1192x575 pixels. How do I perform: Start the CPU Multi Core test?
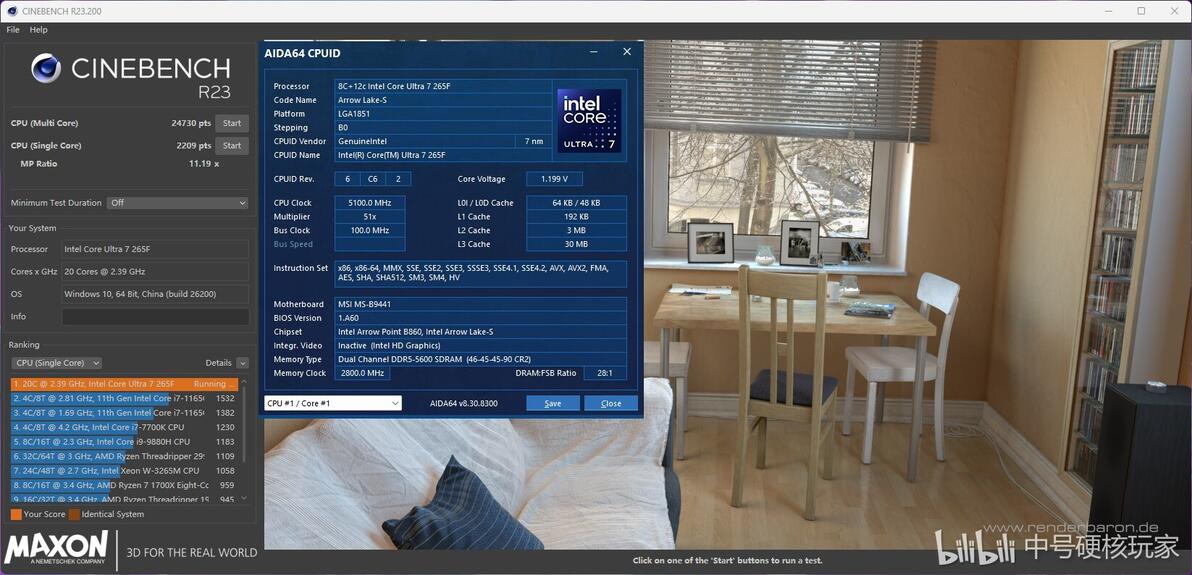(232, 123)
